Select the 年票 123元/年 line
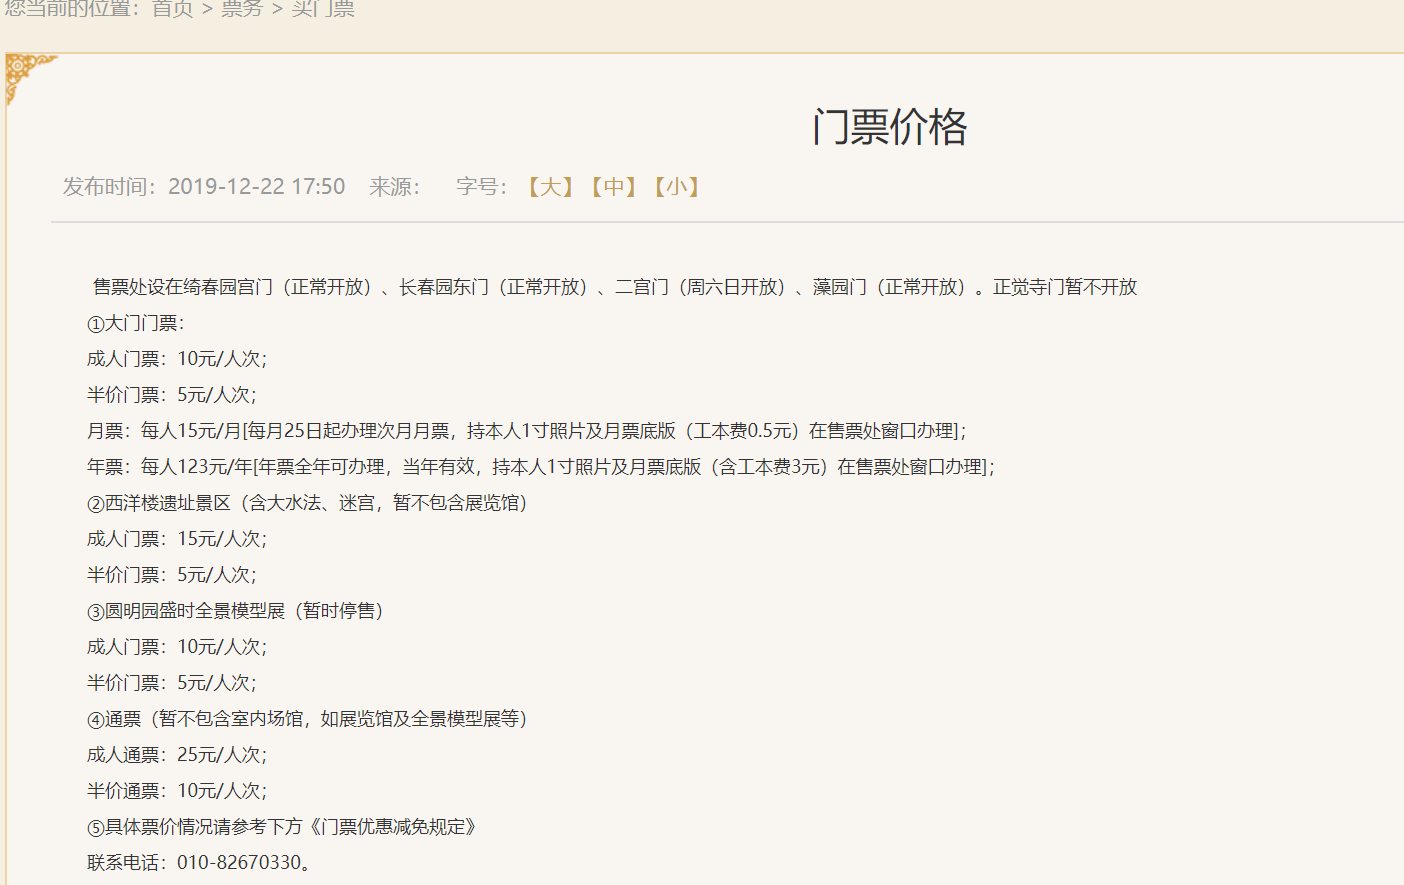This screenshot has width=1404, height=885. click(540, 467)
